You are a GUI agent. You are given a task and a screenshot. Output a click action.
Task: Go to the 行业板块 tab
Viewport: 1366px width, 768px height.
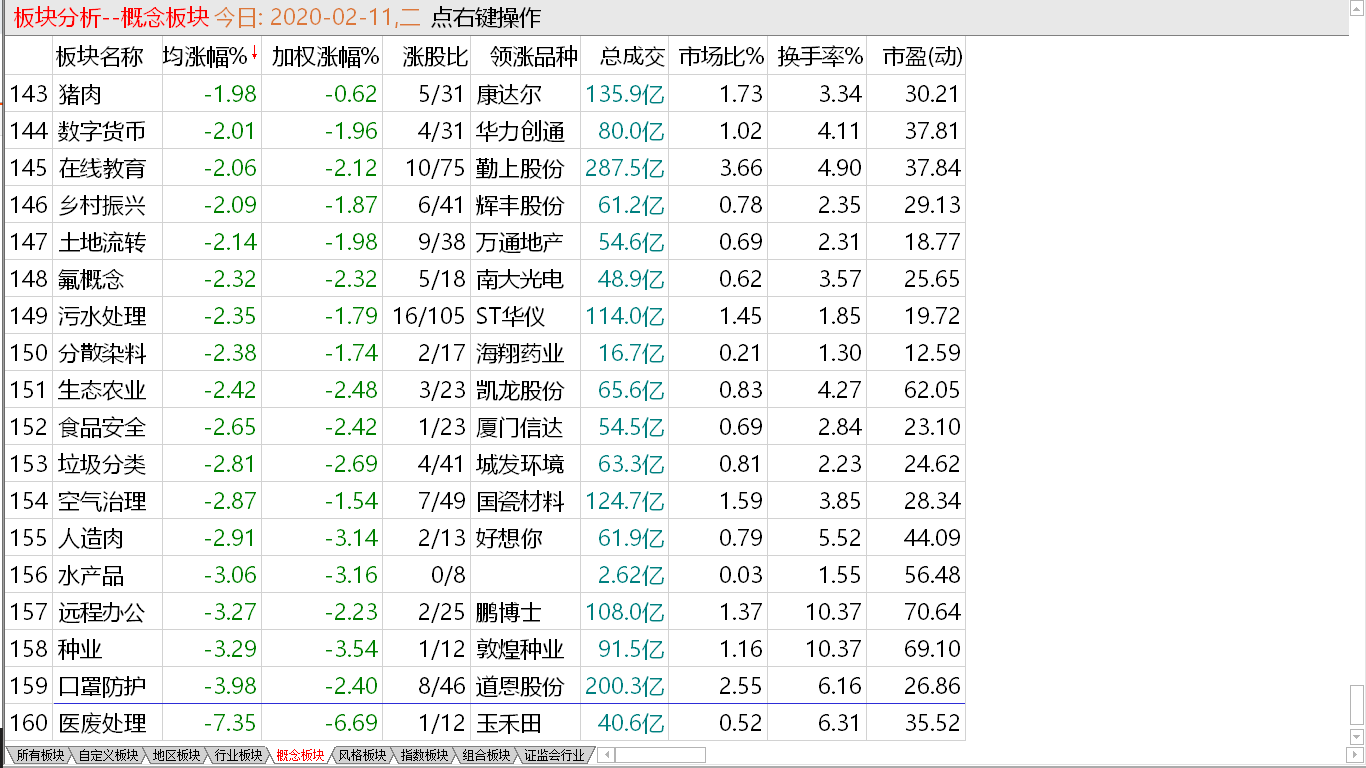[237, 755]
